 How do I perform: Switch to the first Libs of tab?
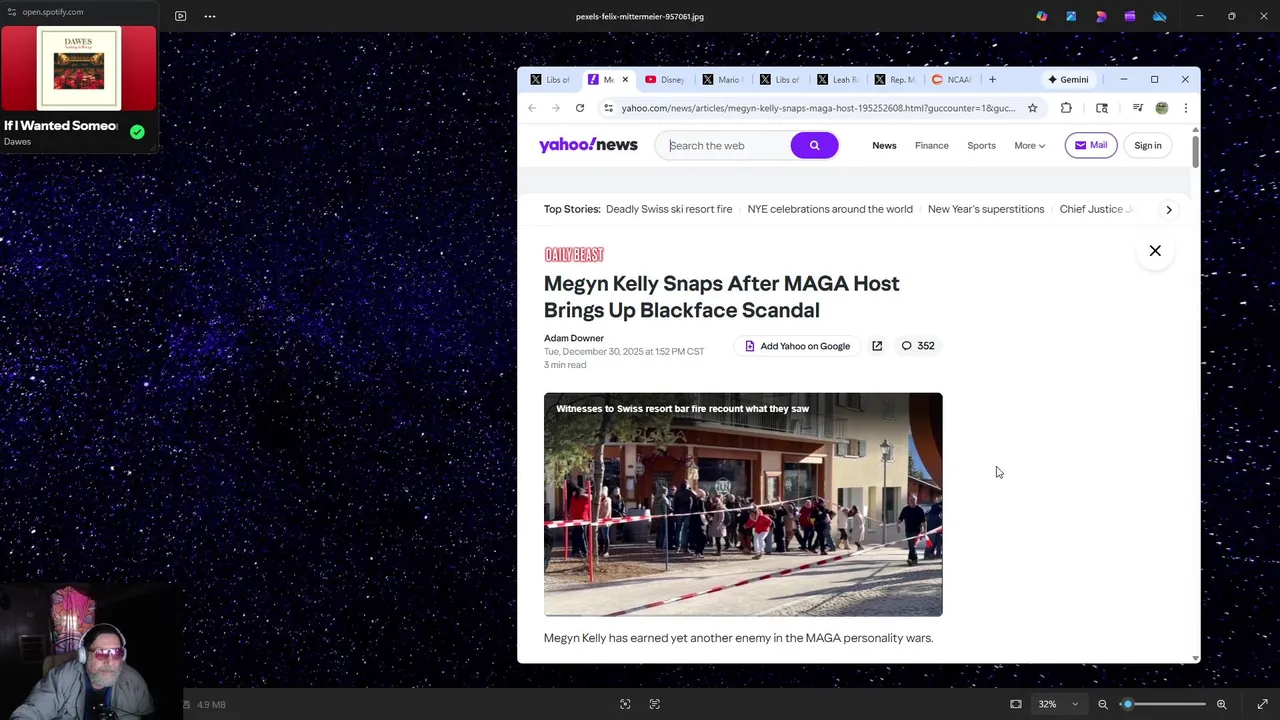[x=550, y=80]
